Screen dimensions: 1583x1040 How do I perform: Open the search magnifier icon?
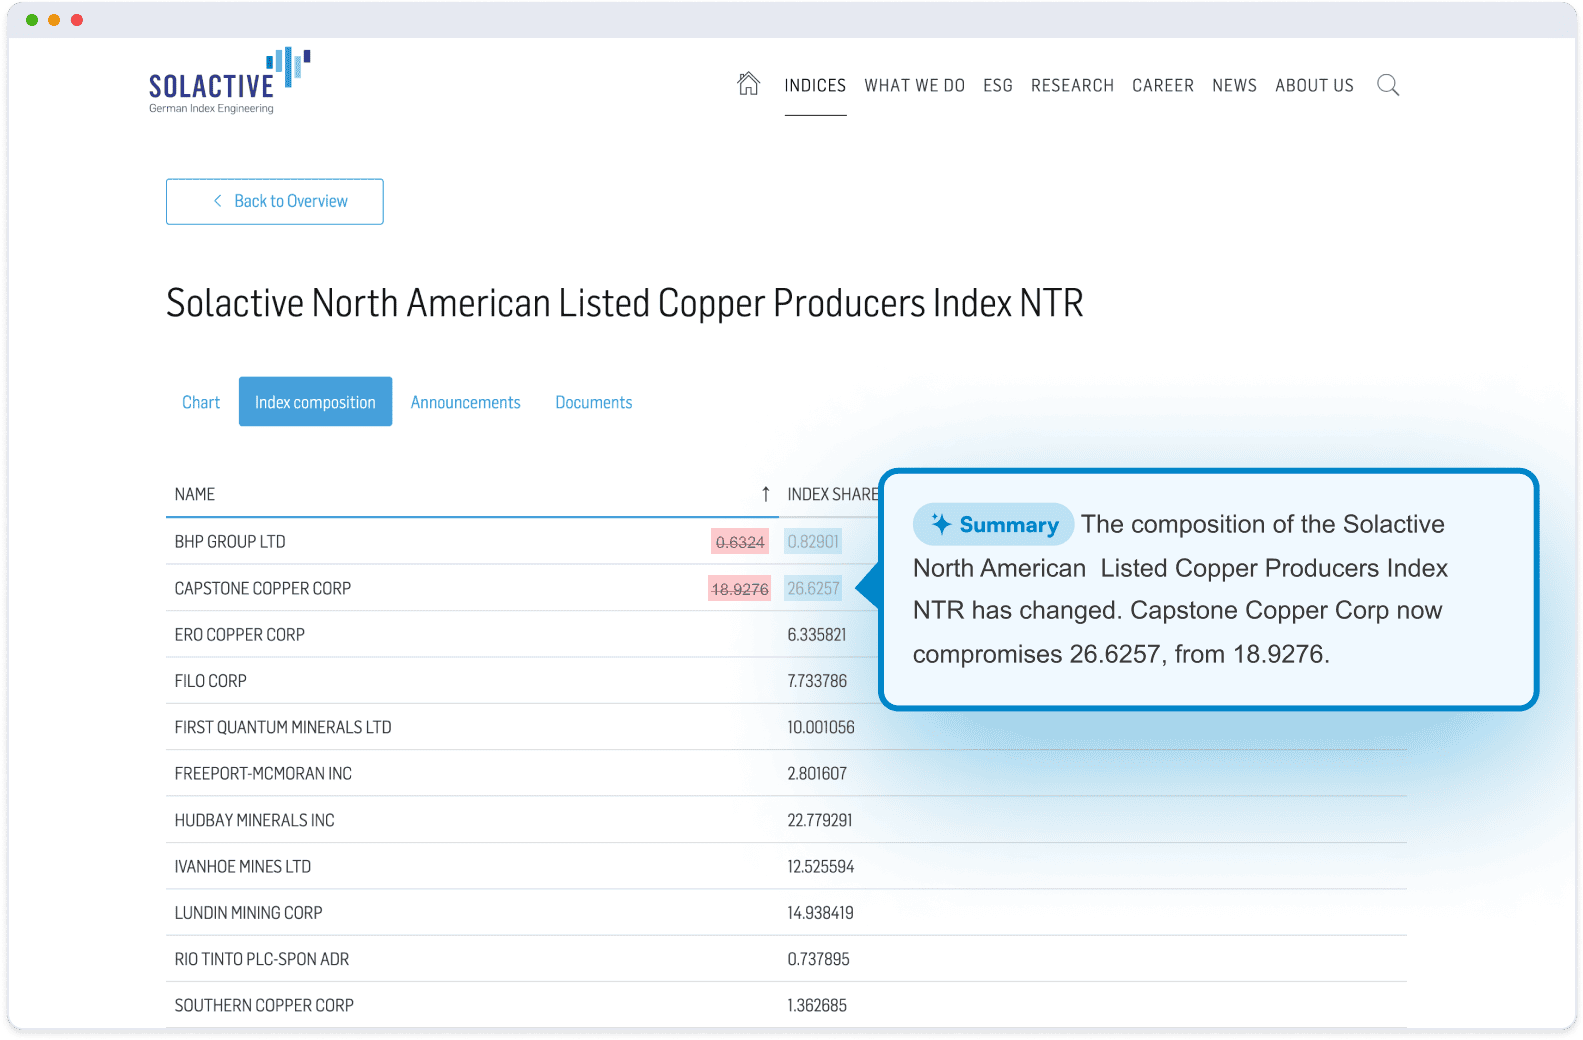(x=1387, y=85)
